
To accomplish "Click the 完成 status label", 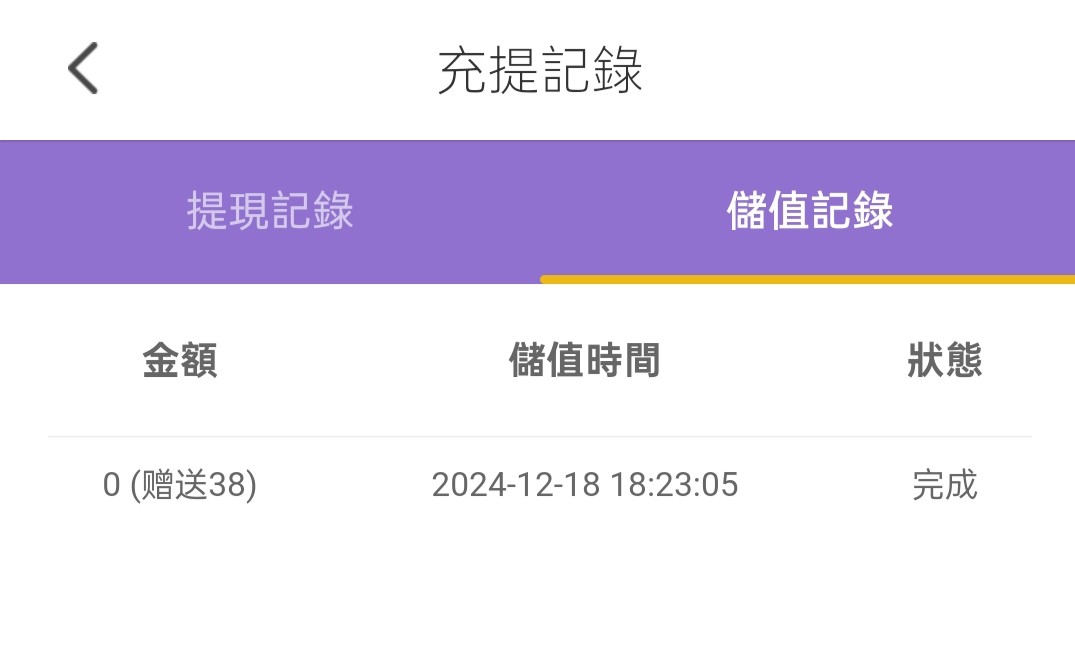I will [944, 486].
